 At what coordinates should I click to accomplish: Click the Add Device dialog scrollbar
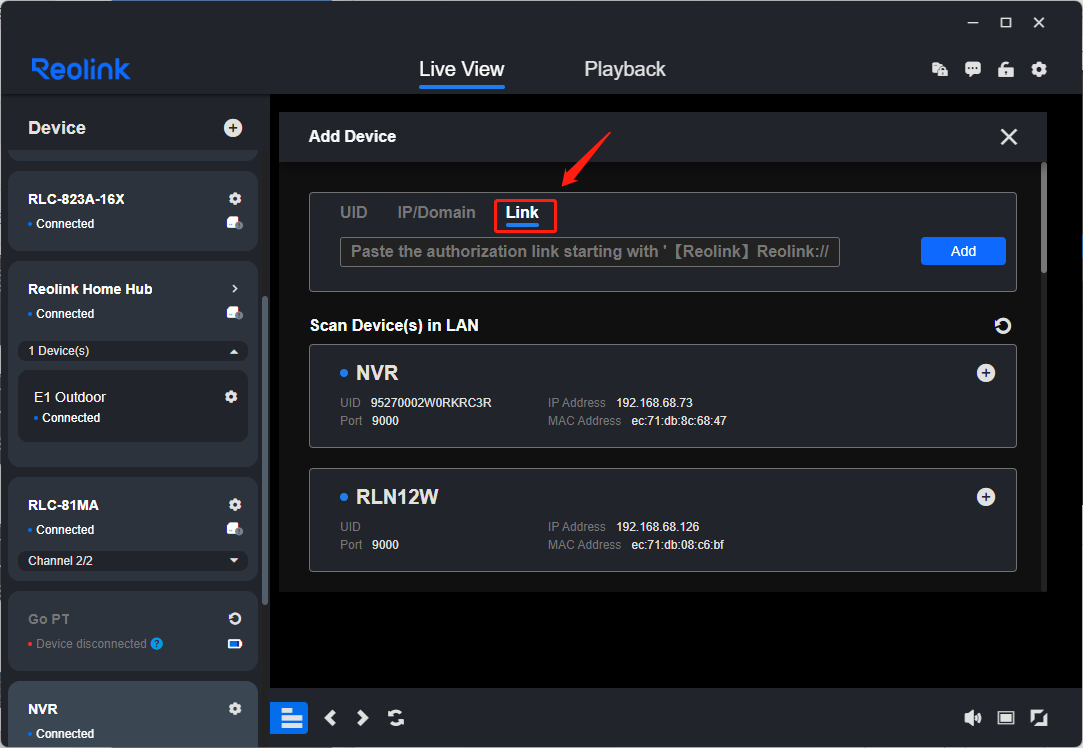coord(1044,218)
